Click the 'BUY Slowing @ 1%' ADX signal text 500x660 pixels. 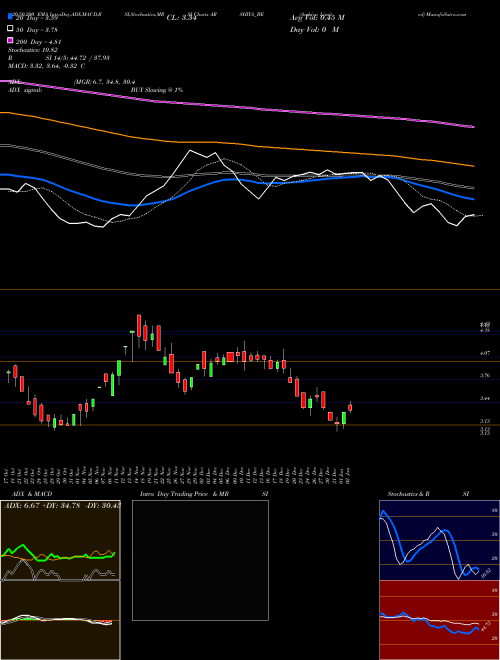click(x=157, y=90)
